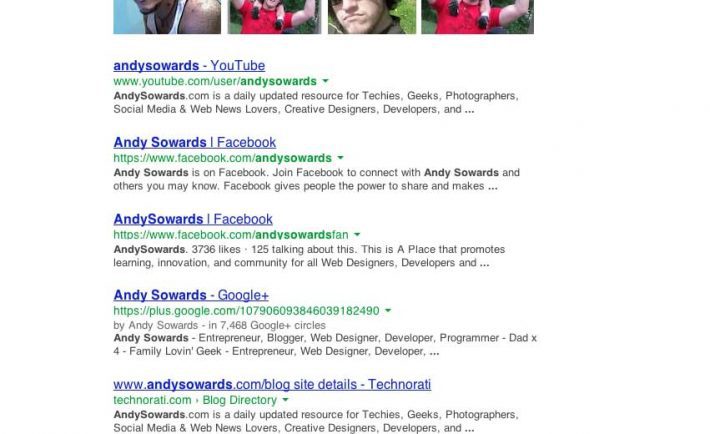The height and width of the screenshot is (434, 710).
Task: Expand dropdown arrow beside plus.google.com URL
Action: [x=388, y=311]
